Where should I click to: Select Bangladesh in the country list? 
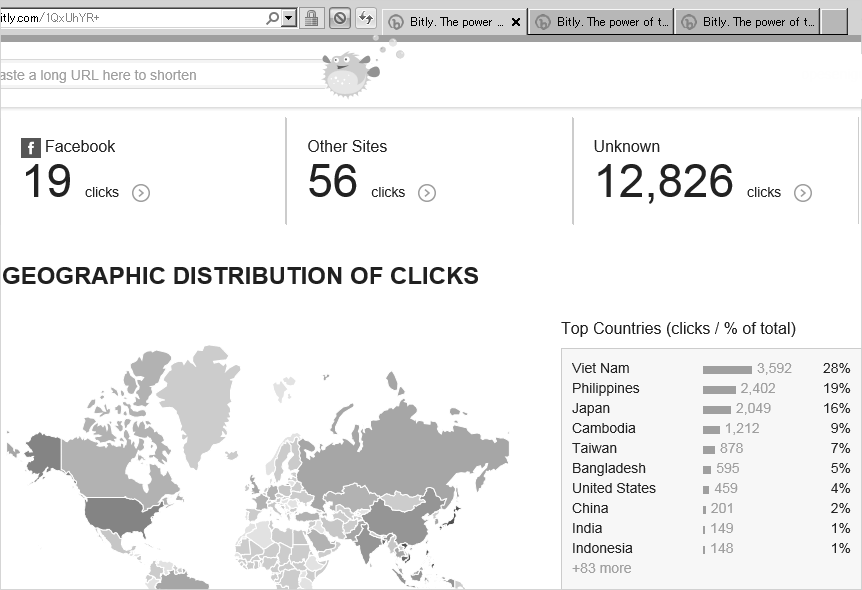click(609, 468)
